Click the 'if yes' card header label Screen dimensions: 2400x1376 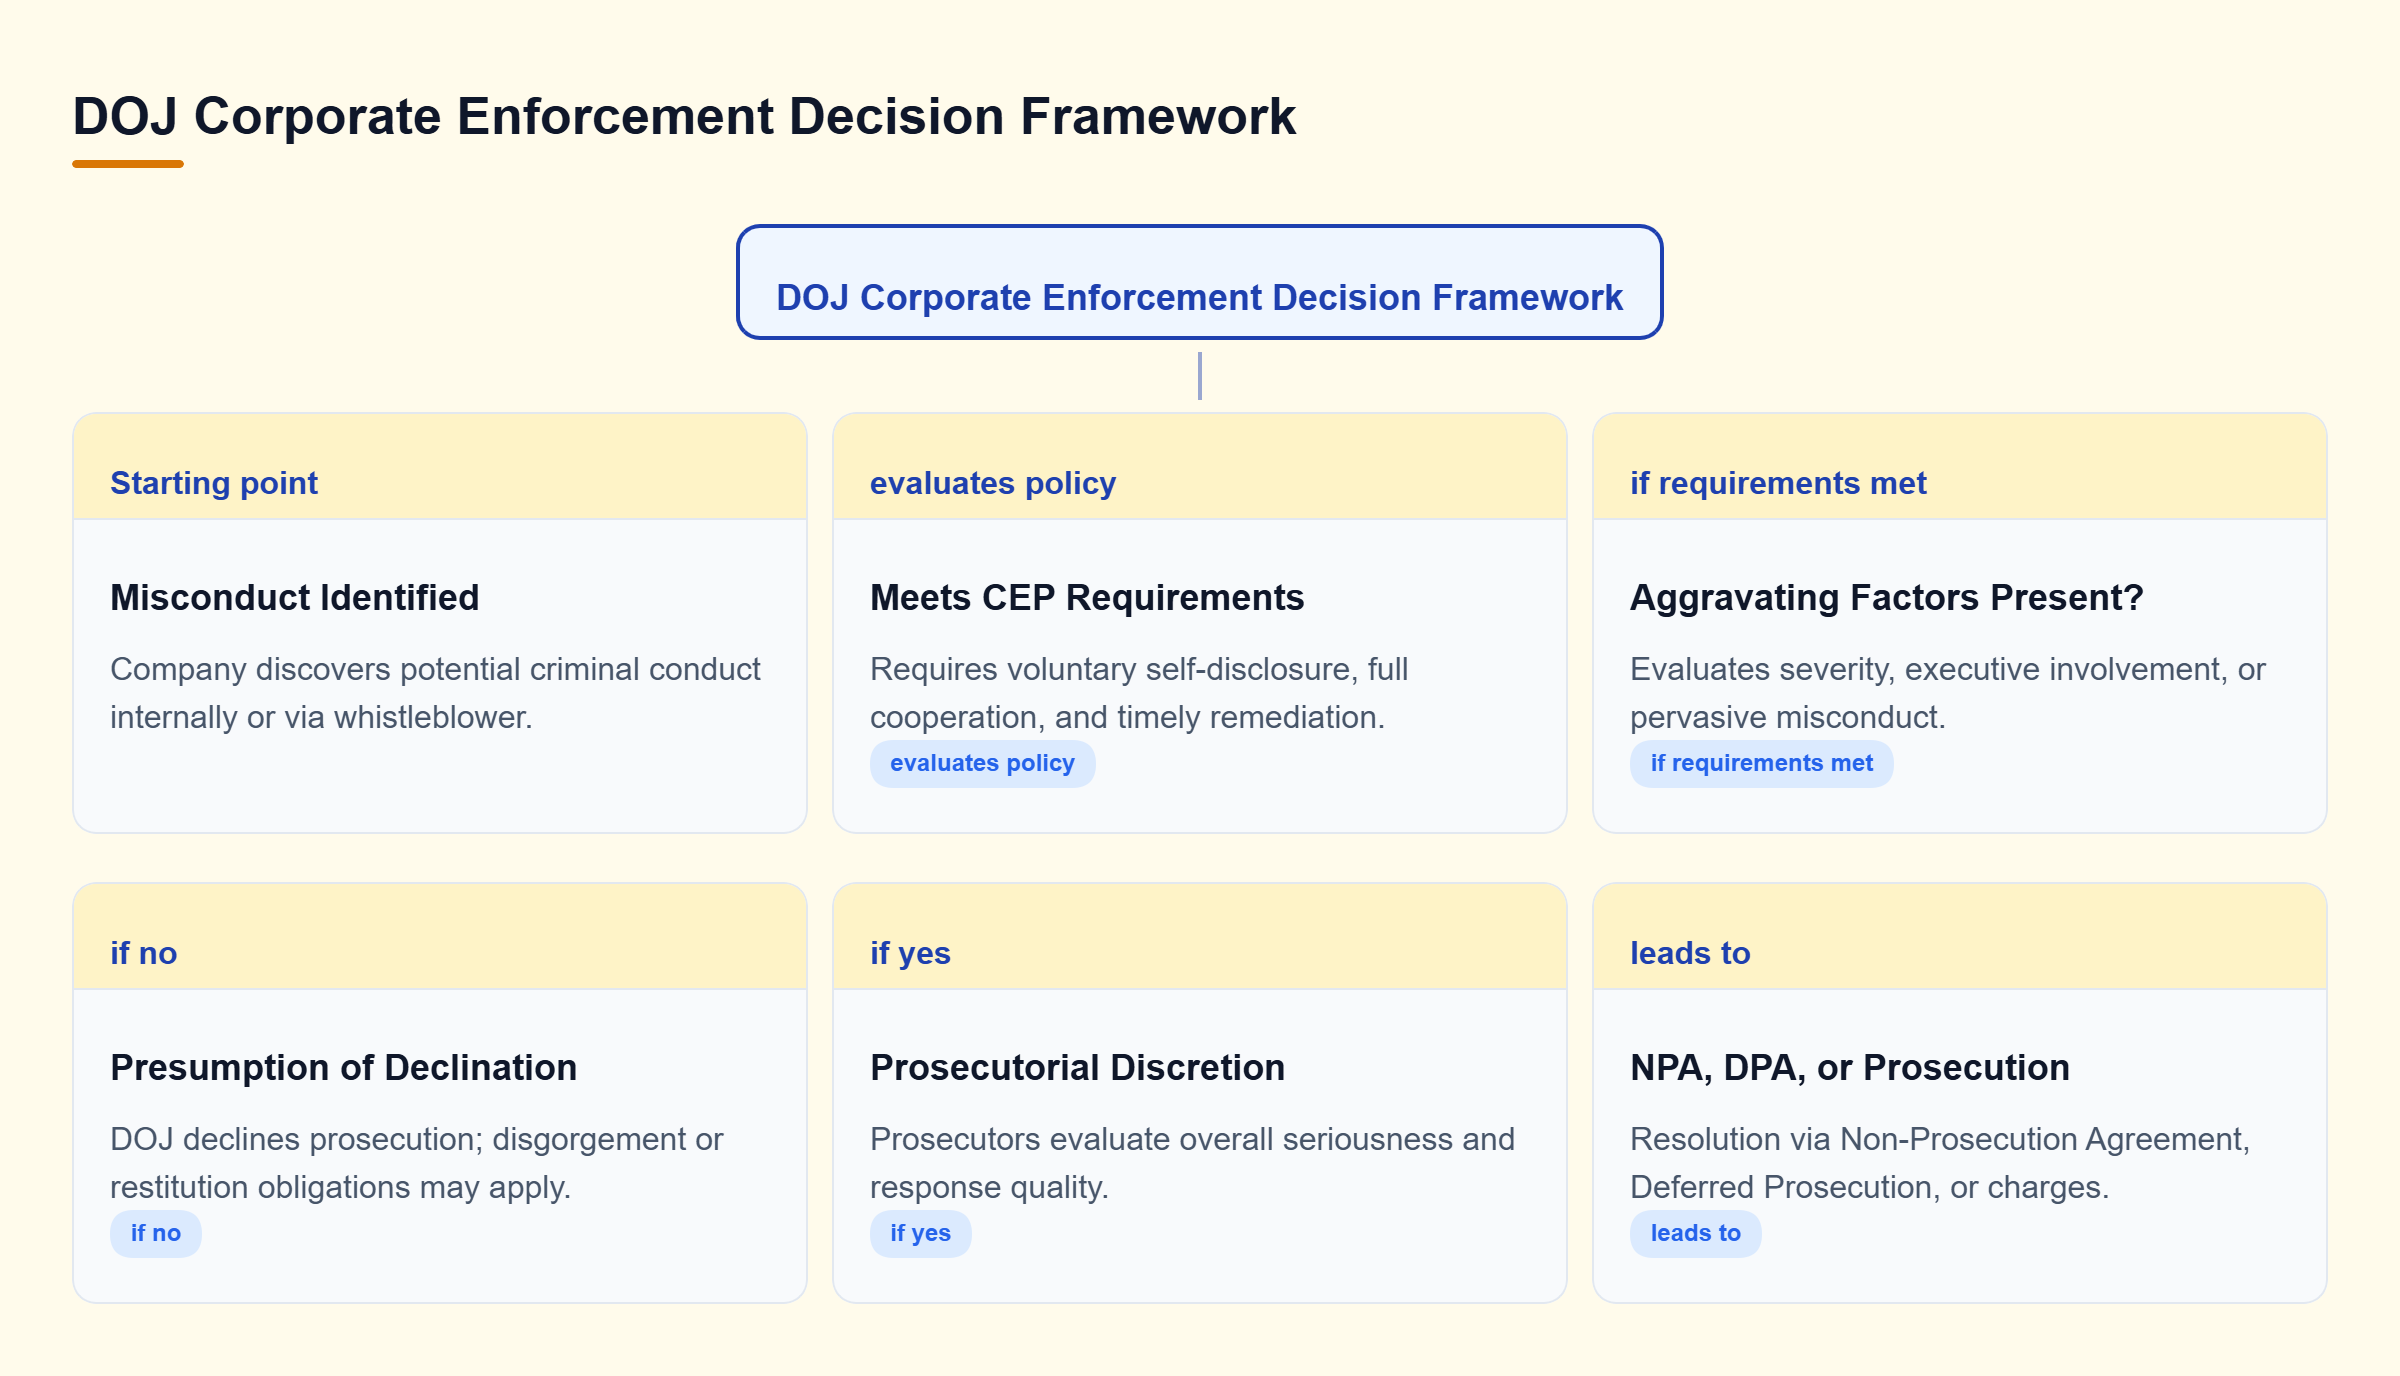tap(910, 953)
